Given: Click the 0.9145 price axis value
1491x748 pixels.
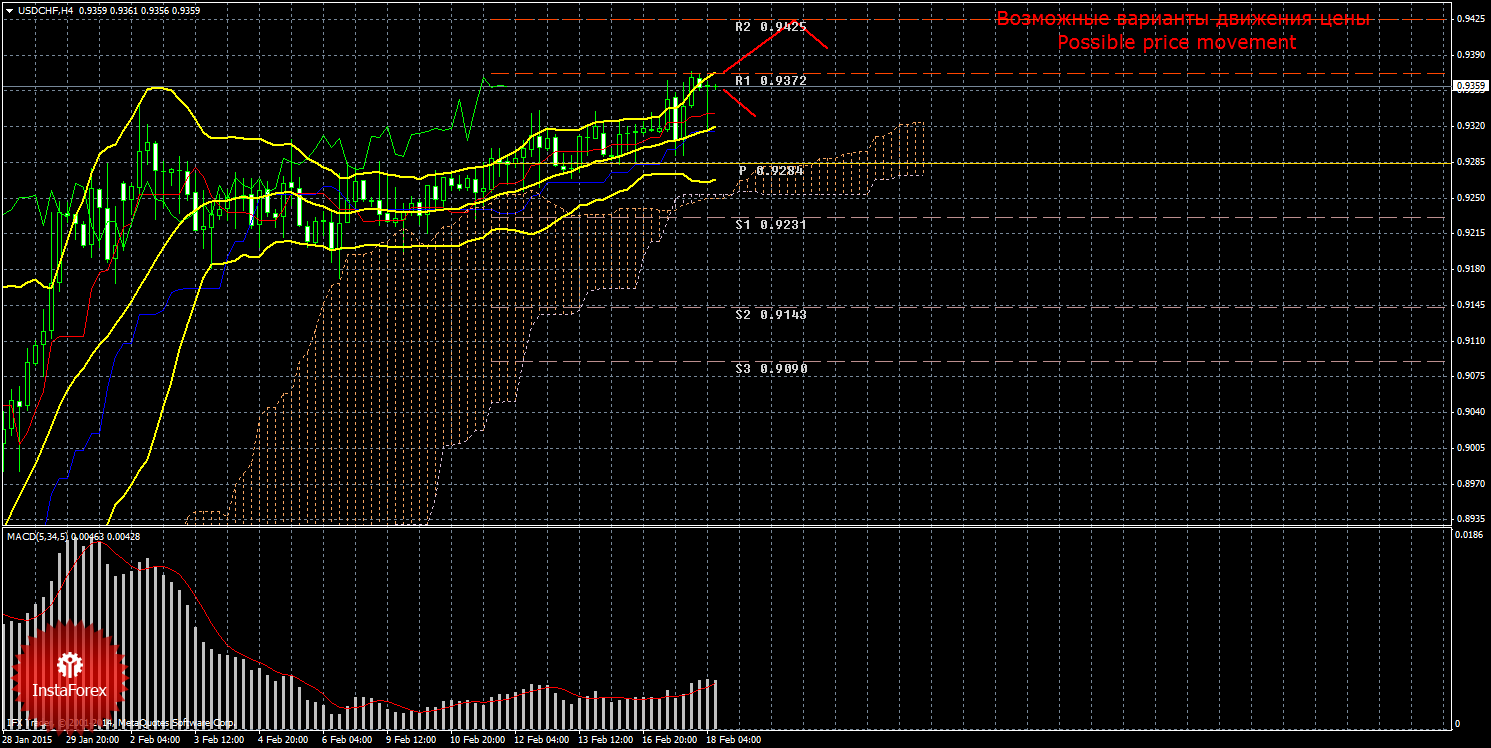Looking at the screenshot, I should tap(1470, 305).
